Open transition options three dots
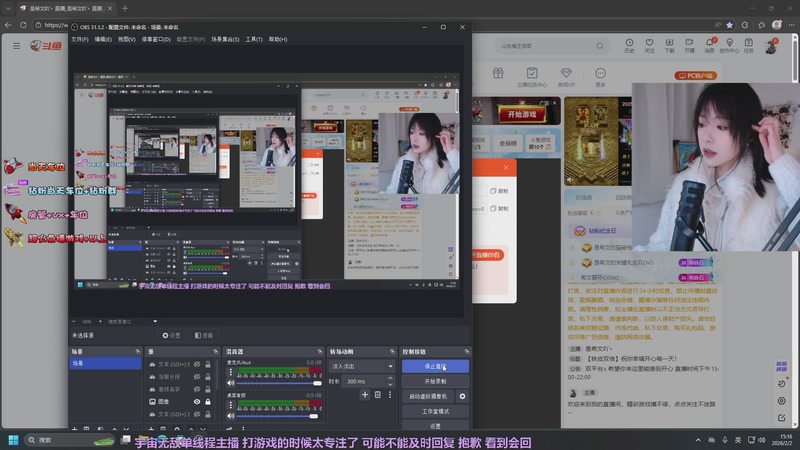Viewport: 800px width, 450px height. pos(390,395)
